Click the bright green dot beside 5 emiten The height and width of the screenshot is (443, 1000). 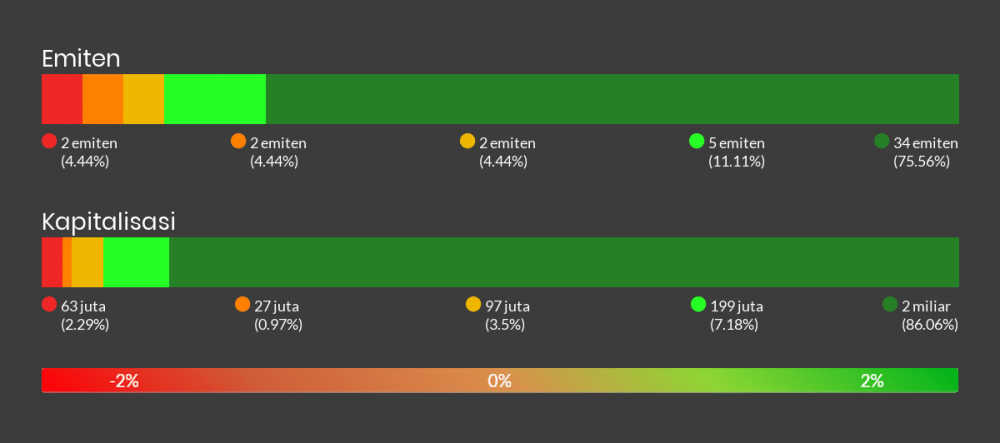pos(697,141)
